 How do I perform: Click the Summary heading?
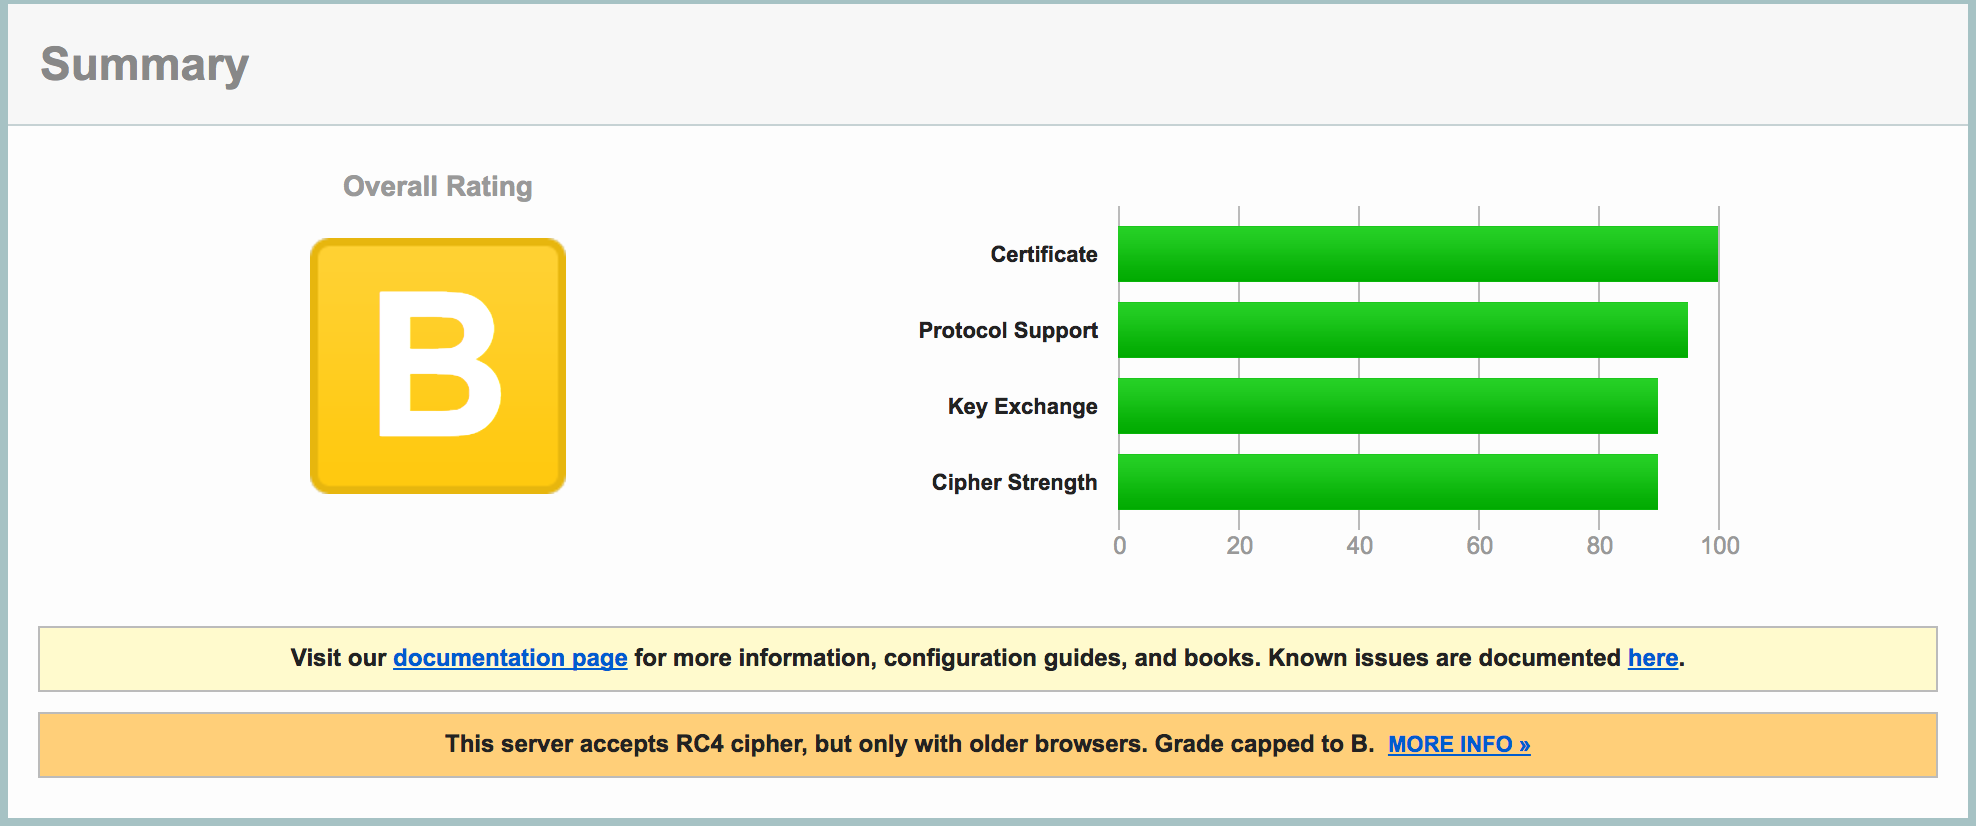(x=145, y=65)
